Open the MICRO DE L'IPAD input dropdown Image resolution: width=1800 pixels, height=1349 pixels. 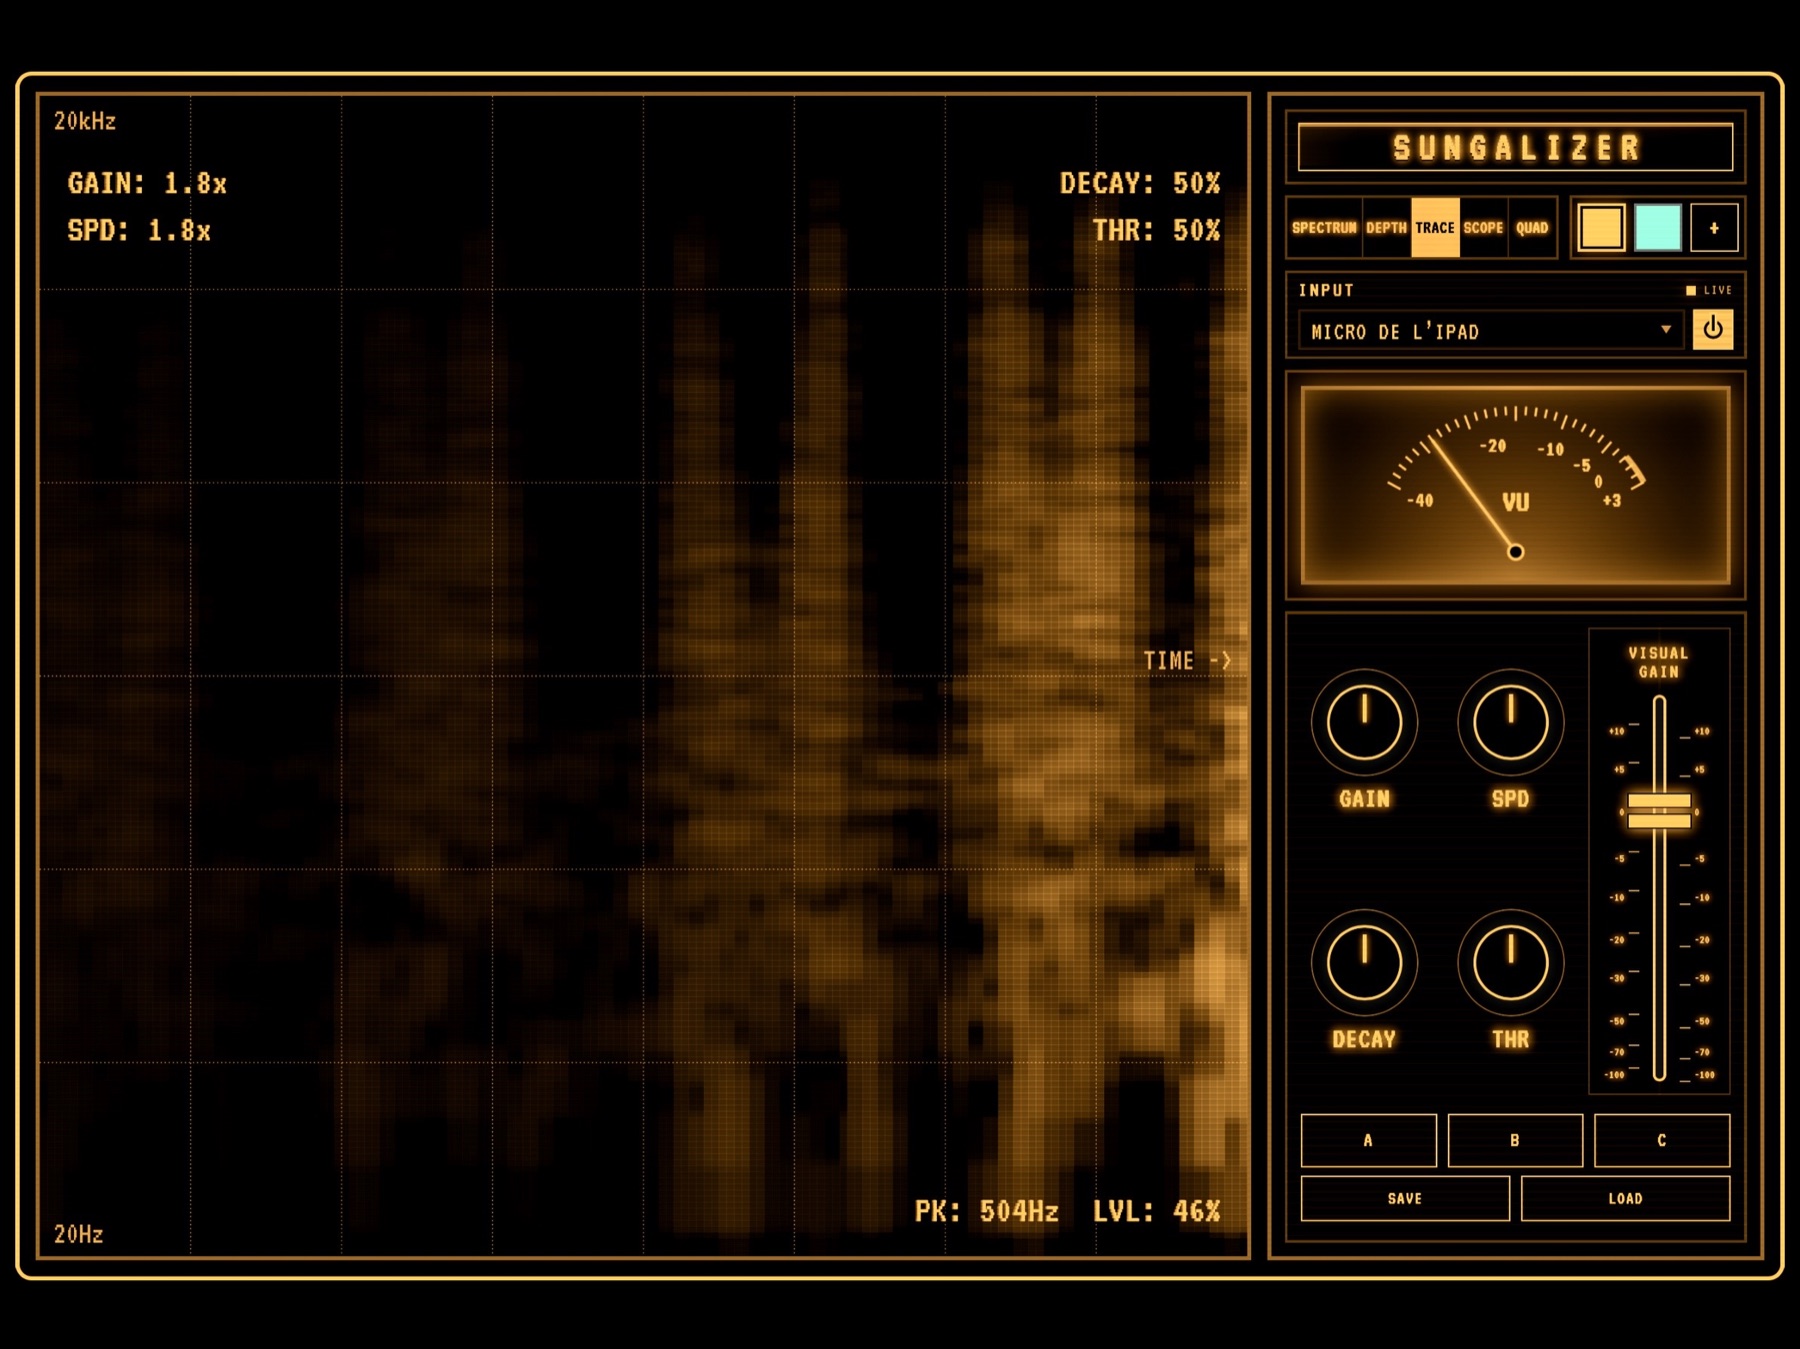coord(1491,331)
